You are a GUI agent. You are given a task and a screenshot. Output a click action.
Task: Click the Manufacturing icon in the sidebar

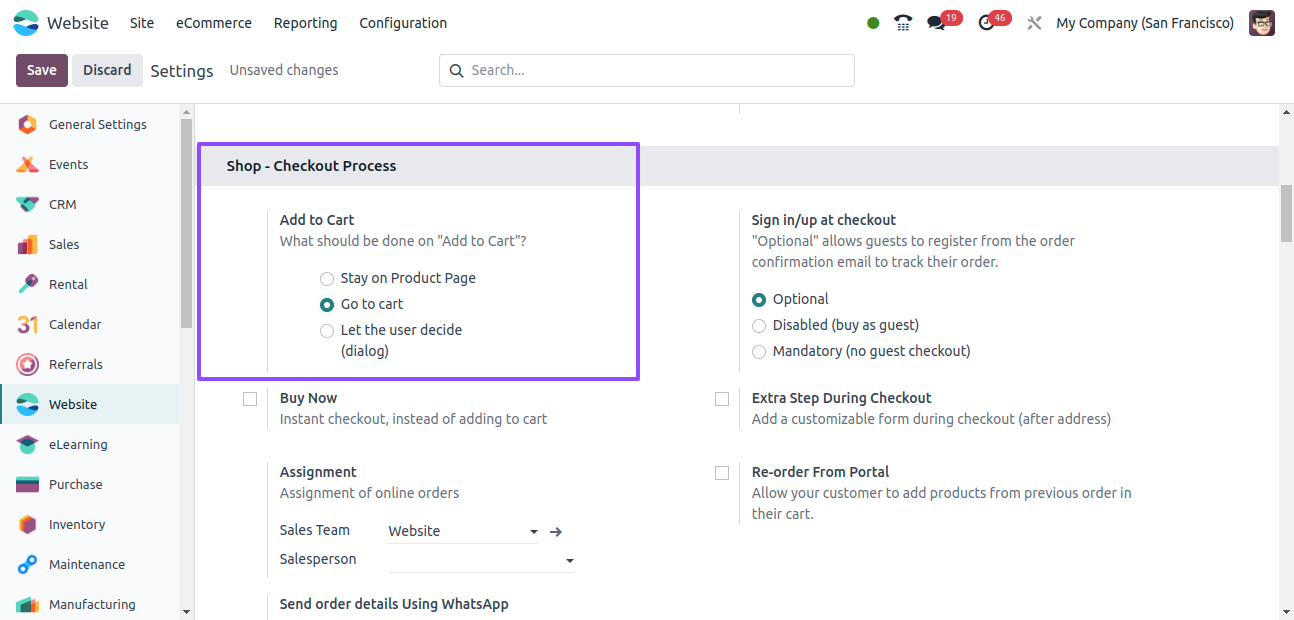pos(28,604)
